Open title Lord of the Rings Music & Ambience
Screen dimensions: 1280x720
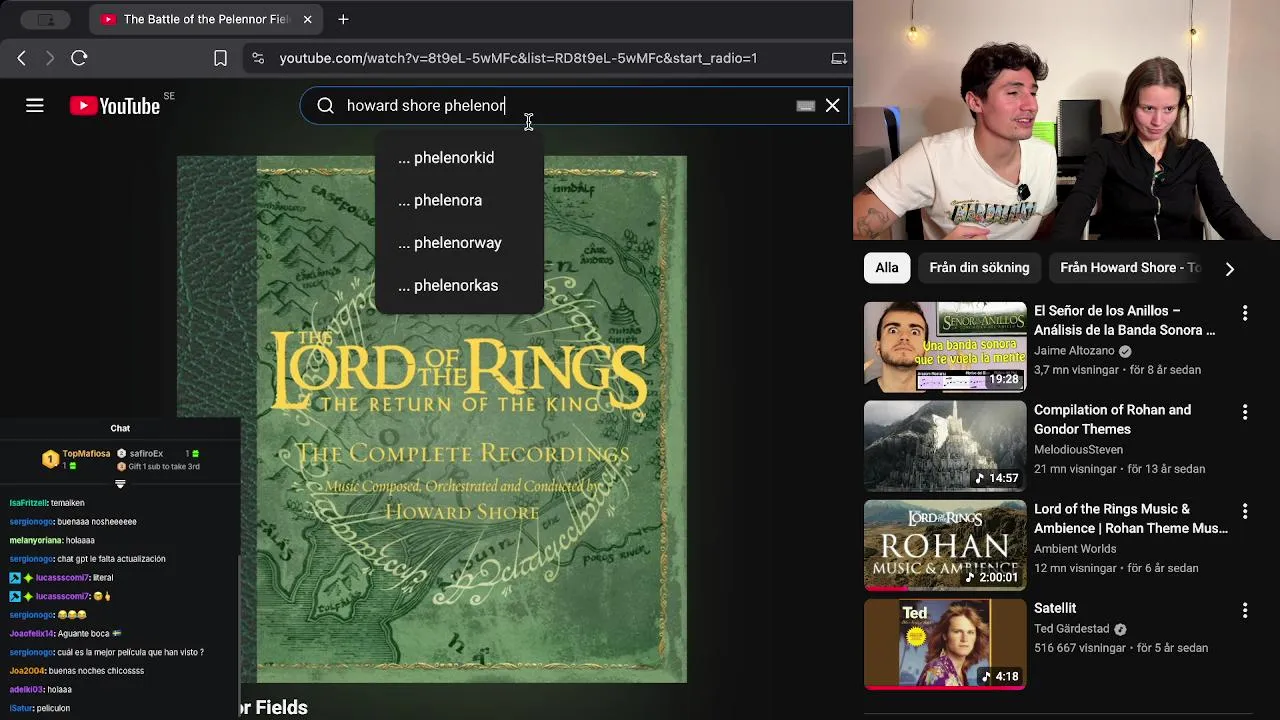coord(1131,518)
